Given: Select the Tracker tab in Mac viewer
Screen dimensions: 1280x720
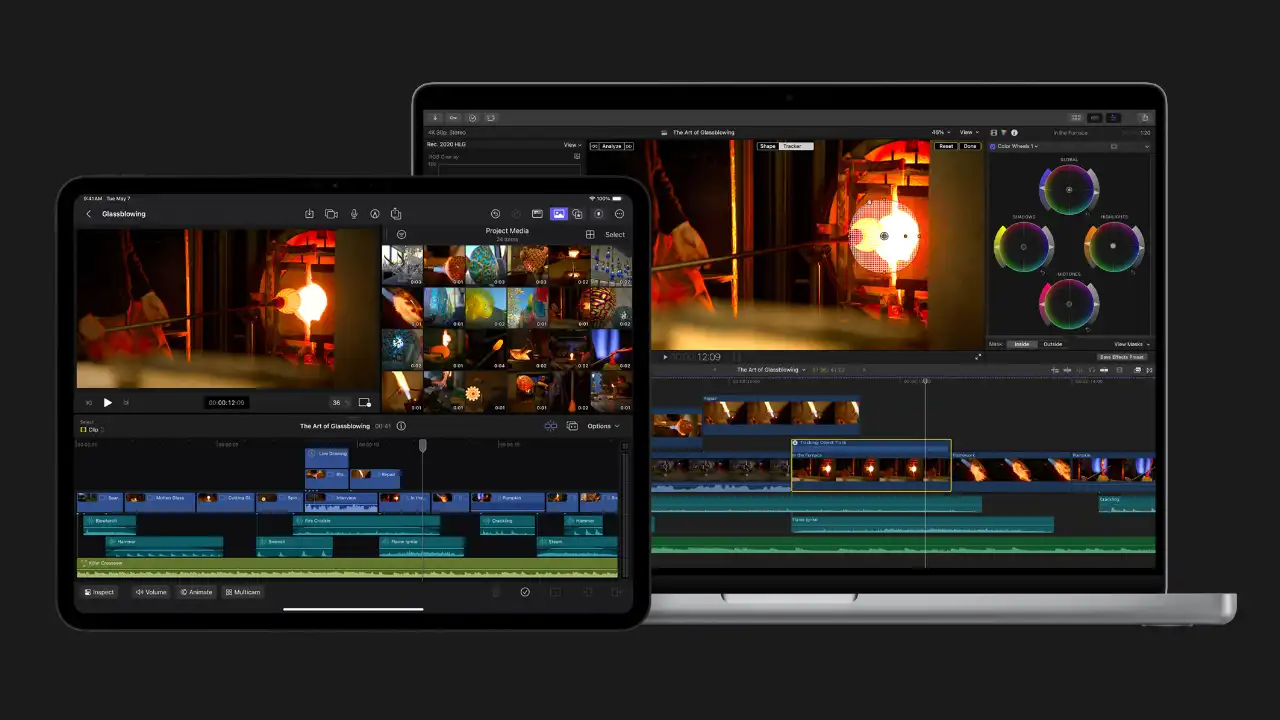Looking at the screenshot, I should (794, 146).
